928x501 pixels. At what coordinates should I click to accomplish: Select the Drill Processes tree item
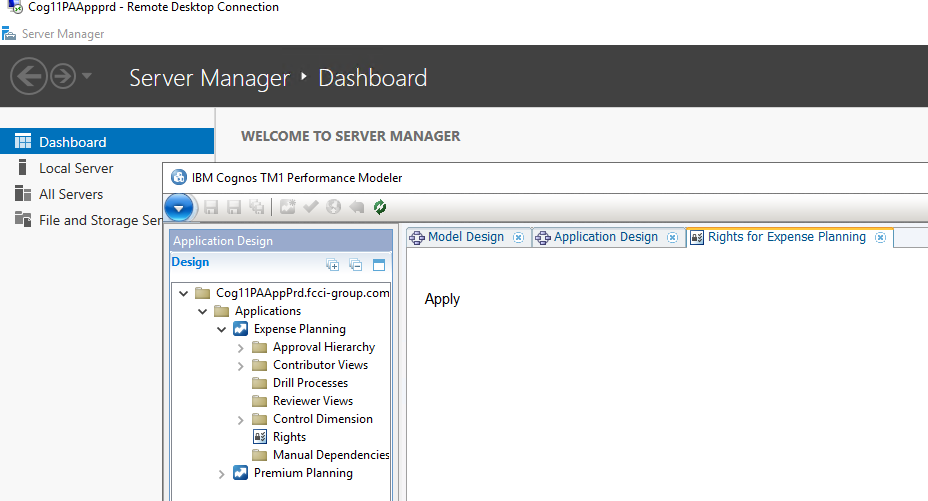310,383
